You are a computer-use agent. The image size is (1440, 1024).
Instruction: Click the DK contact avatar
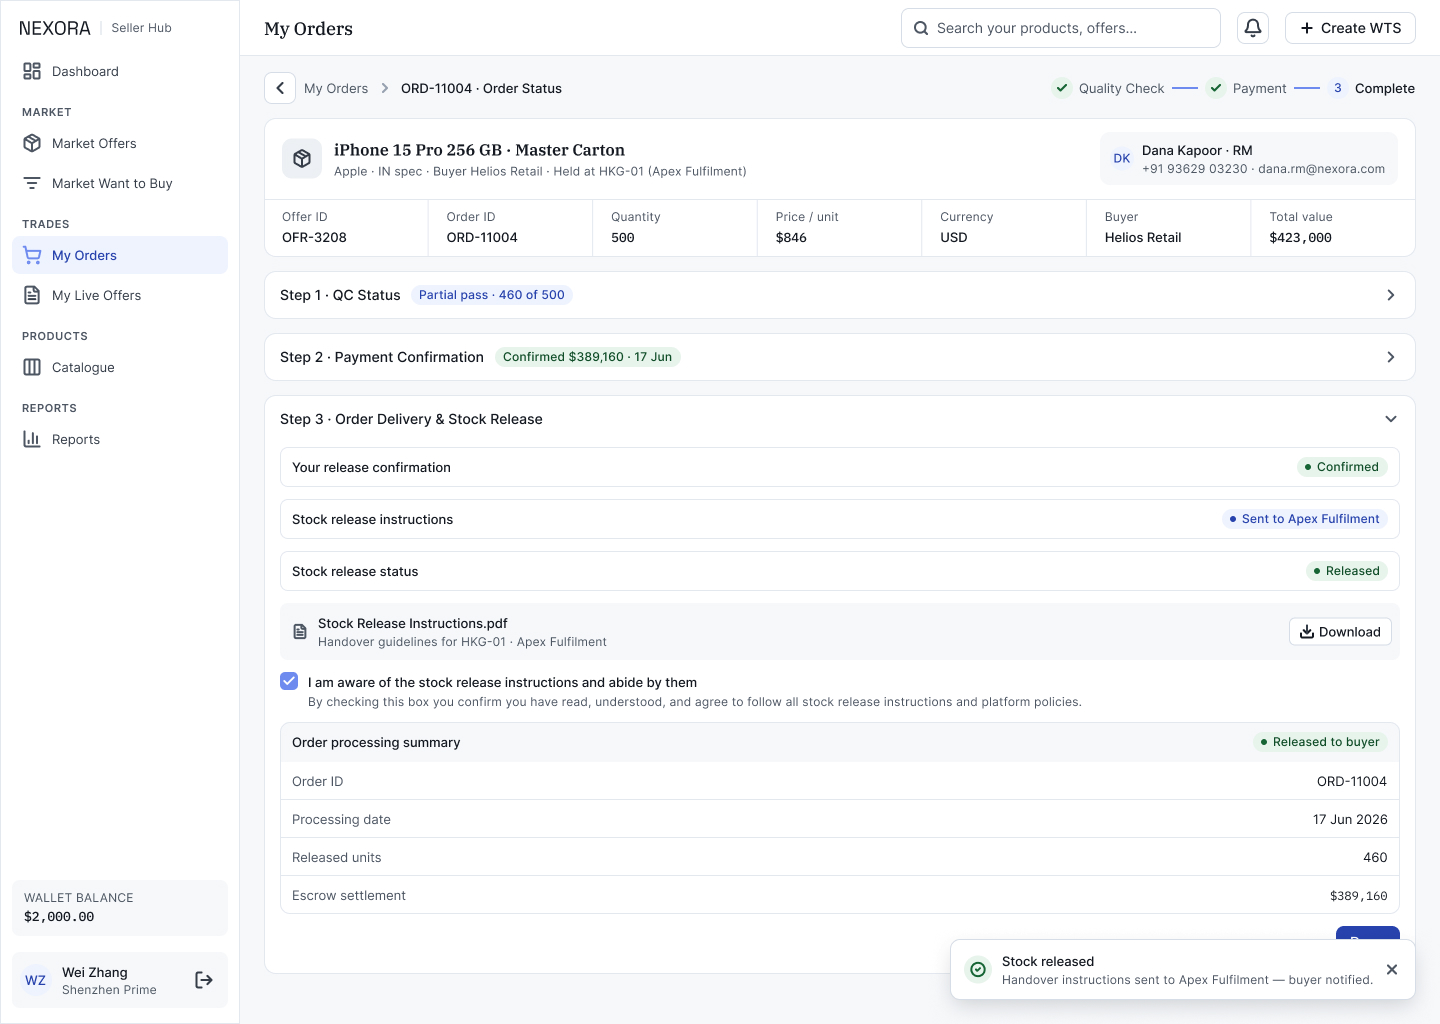coord(1122,158)
